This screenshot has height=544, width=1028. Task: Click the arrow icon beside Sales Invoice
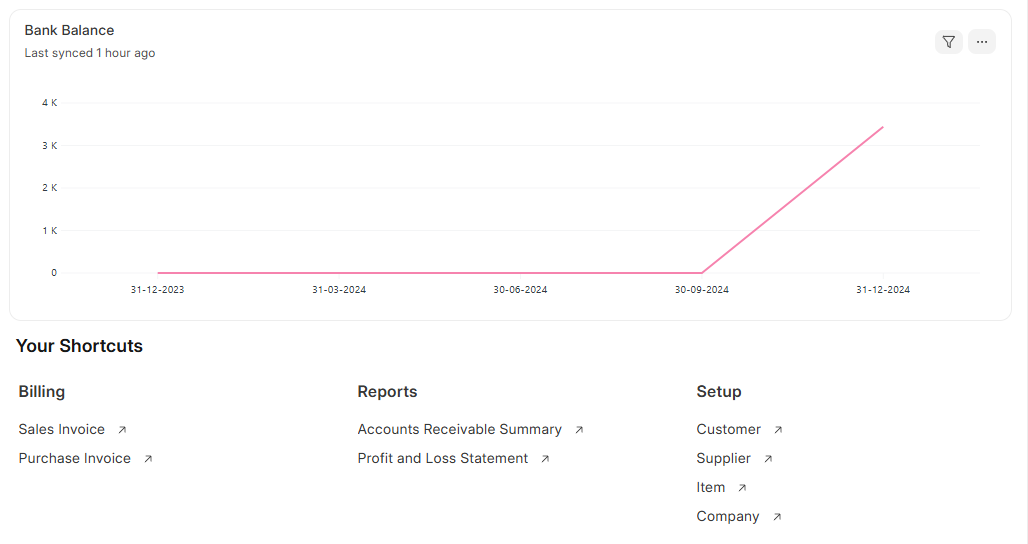122,430
